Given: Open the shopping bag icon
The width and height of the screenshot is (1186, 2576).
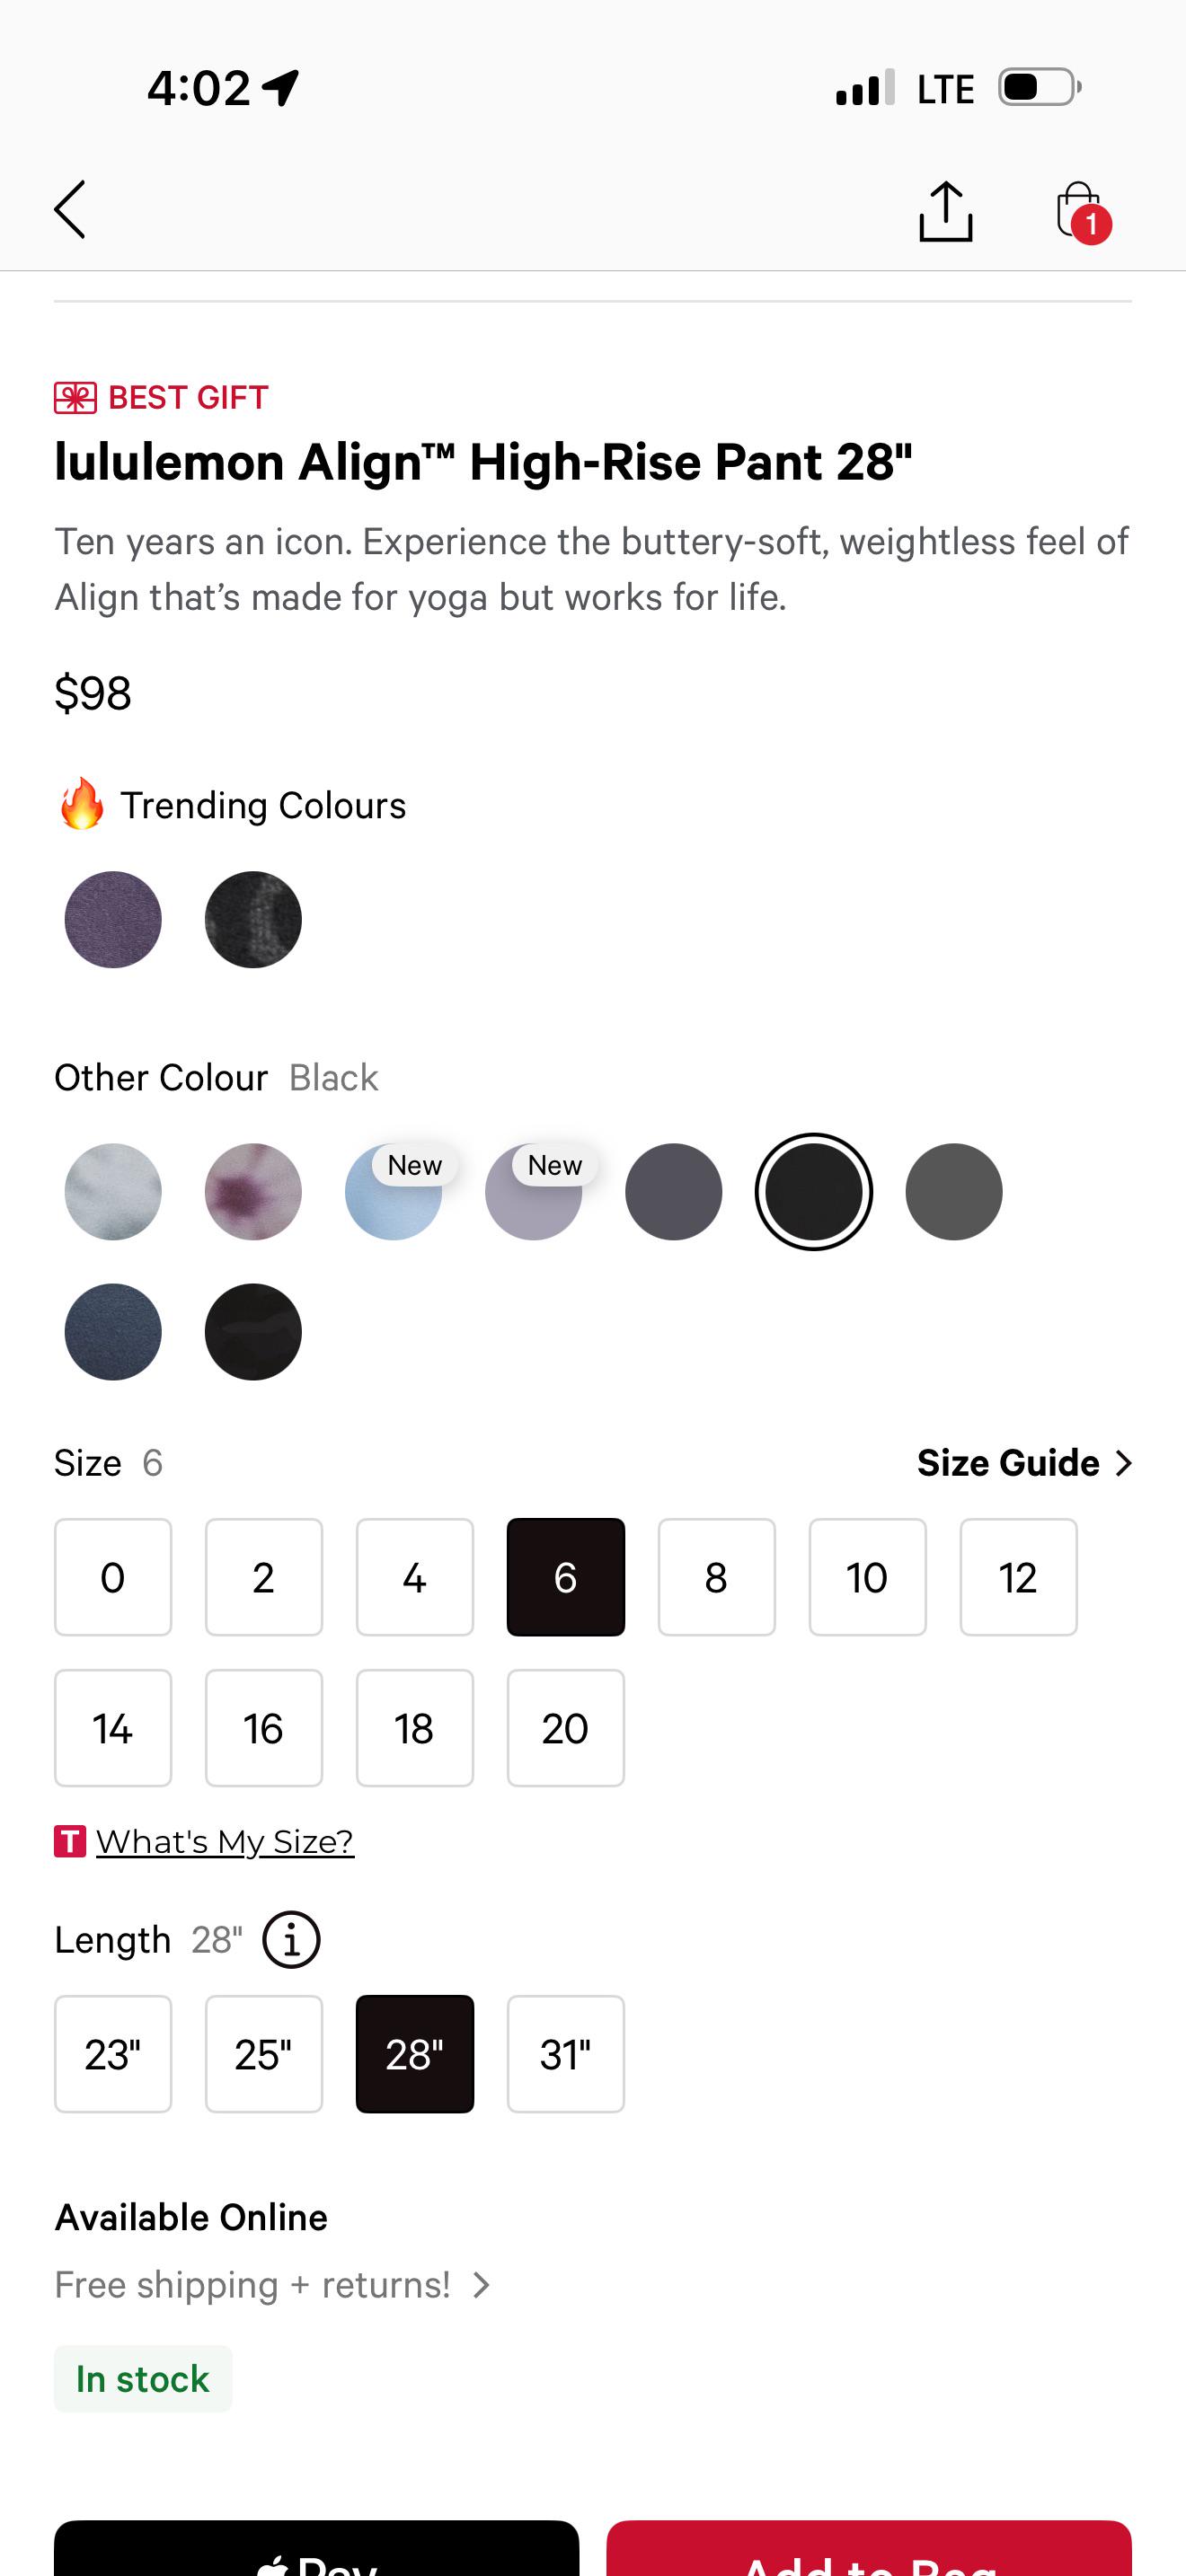Looking at the screenshot, I should (1080, 211).
